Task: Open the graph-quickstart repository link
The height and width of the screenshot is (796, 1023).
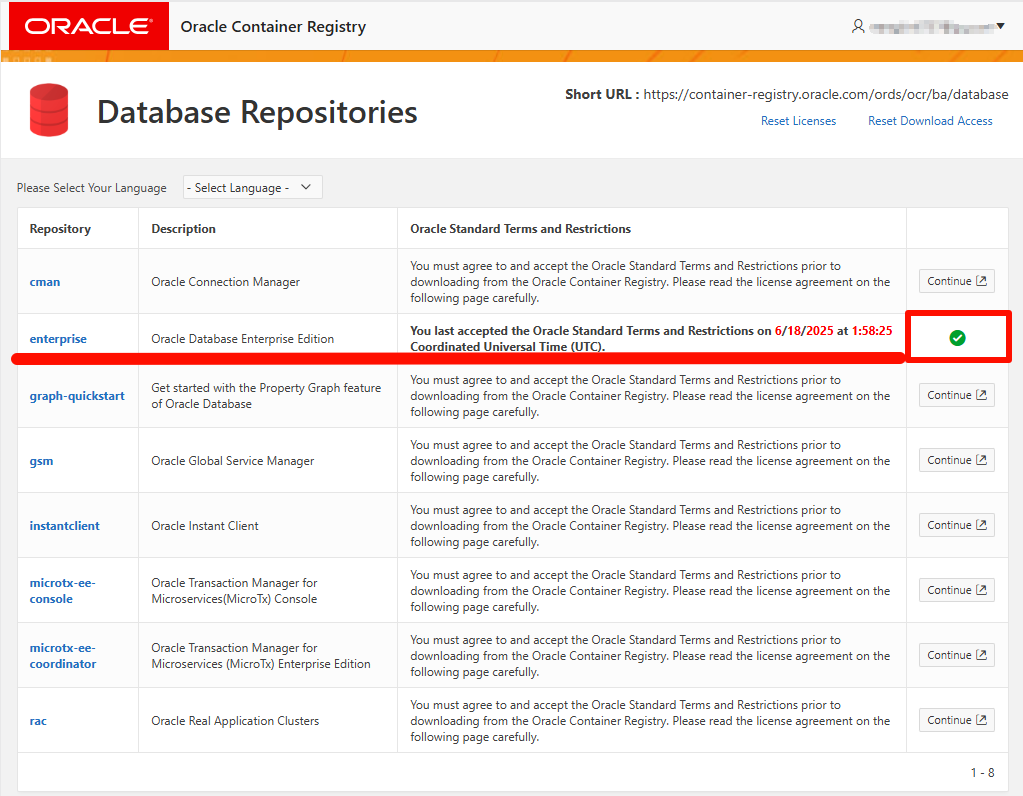Action: click(77, 395)
